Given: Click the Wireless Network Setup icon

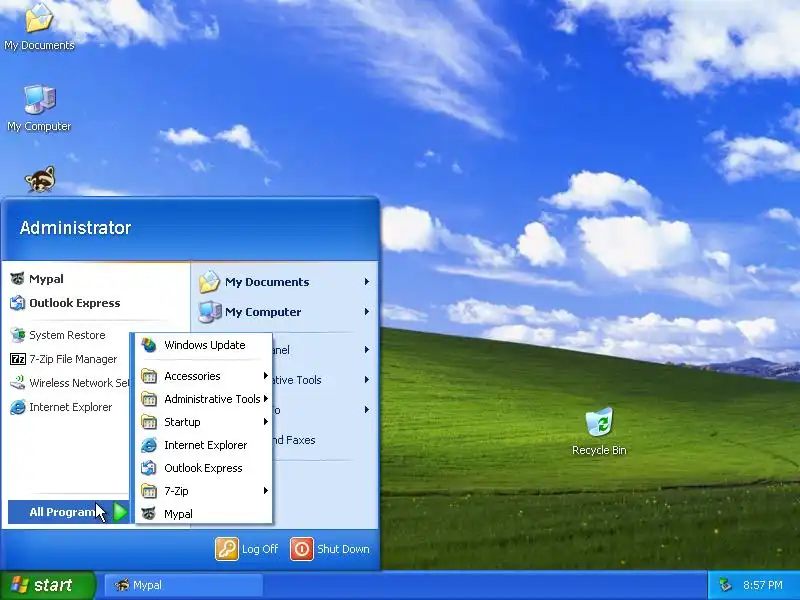Looking at the screenshot, I should click(17, 383).
